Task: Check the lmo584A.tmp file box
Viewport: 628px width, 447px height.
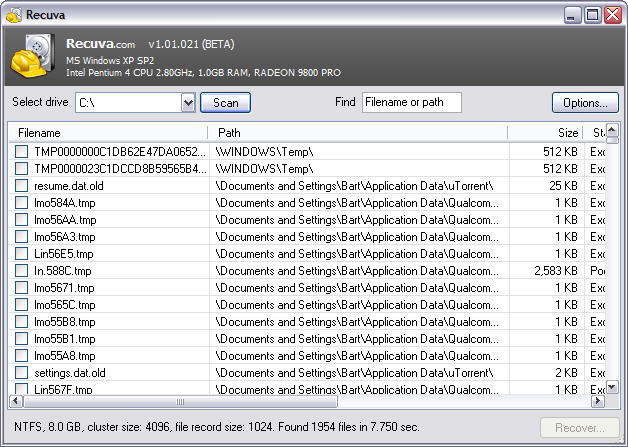Action: click(x=22, y=203)
